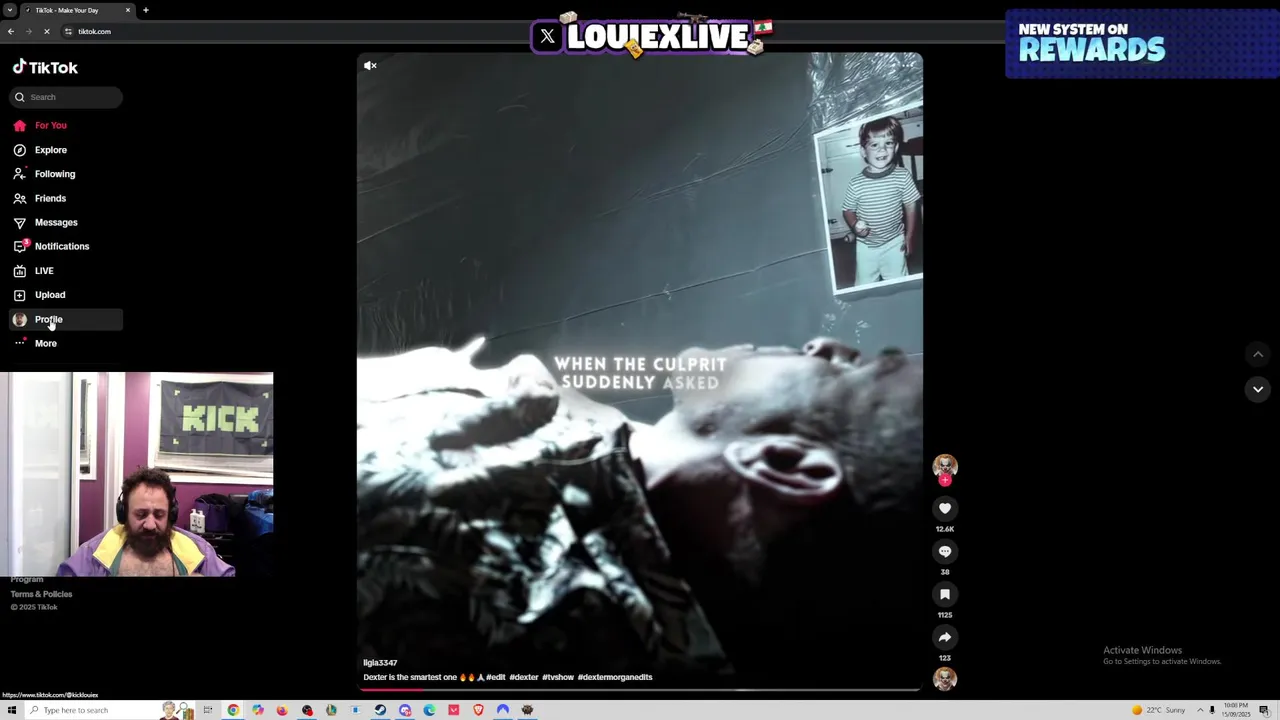Image resolution: width=1280 pixels, height=720 pixels.
Task: Open Copilot from the taskbar
Action: (258, 710)
